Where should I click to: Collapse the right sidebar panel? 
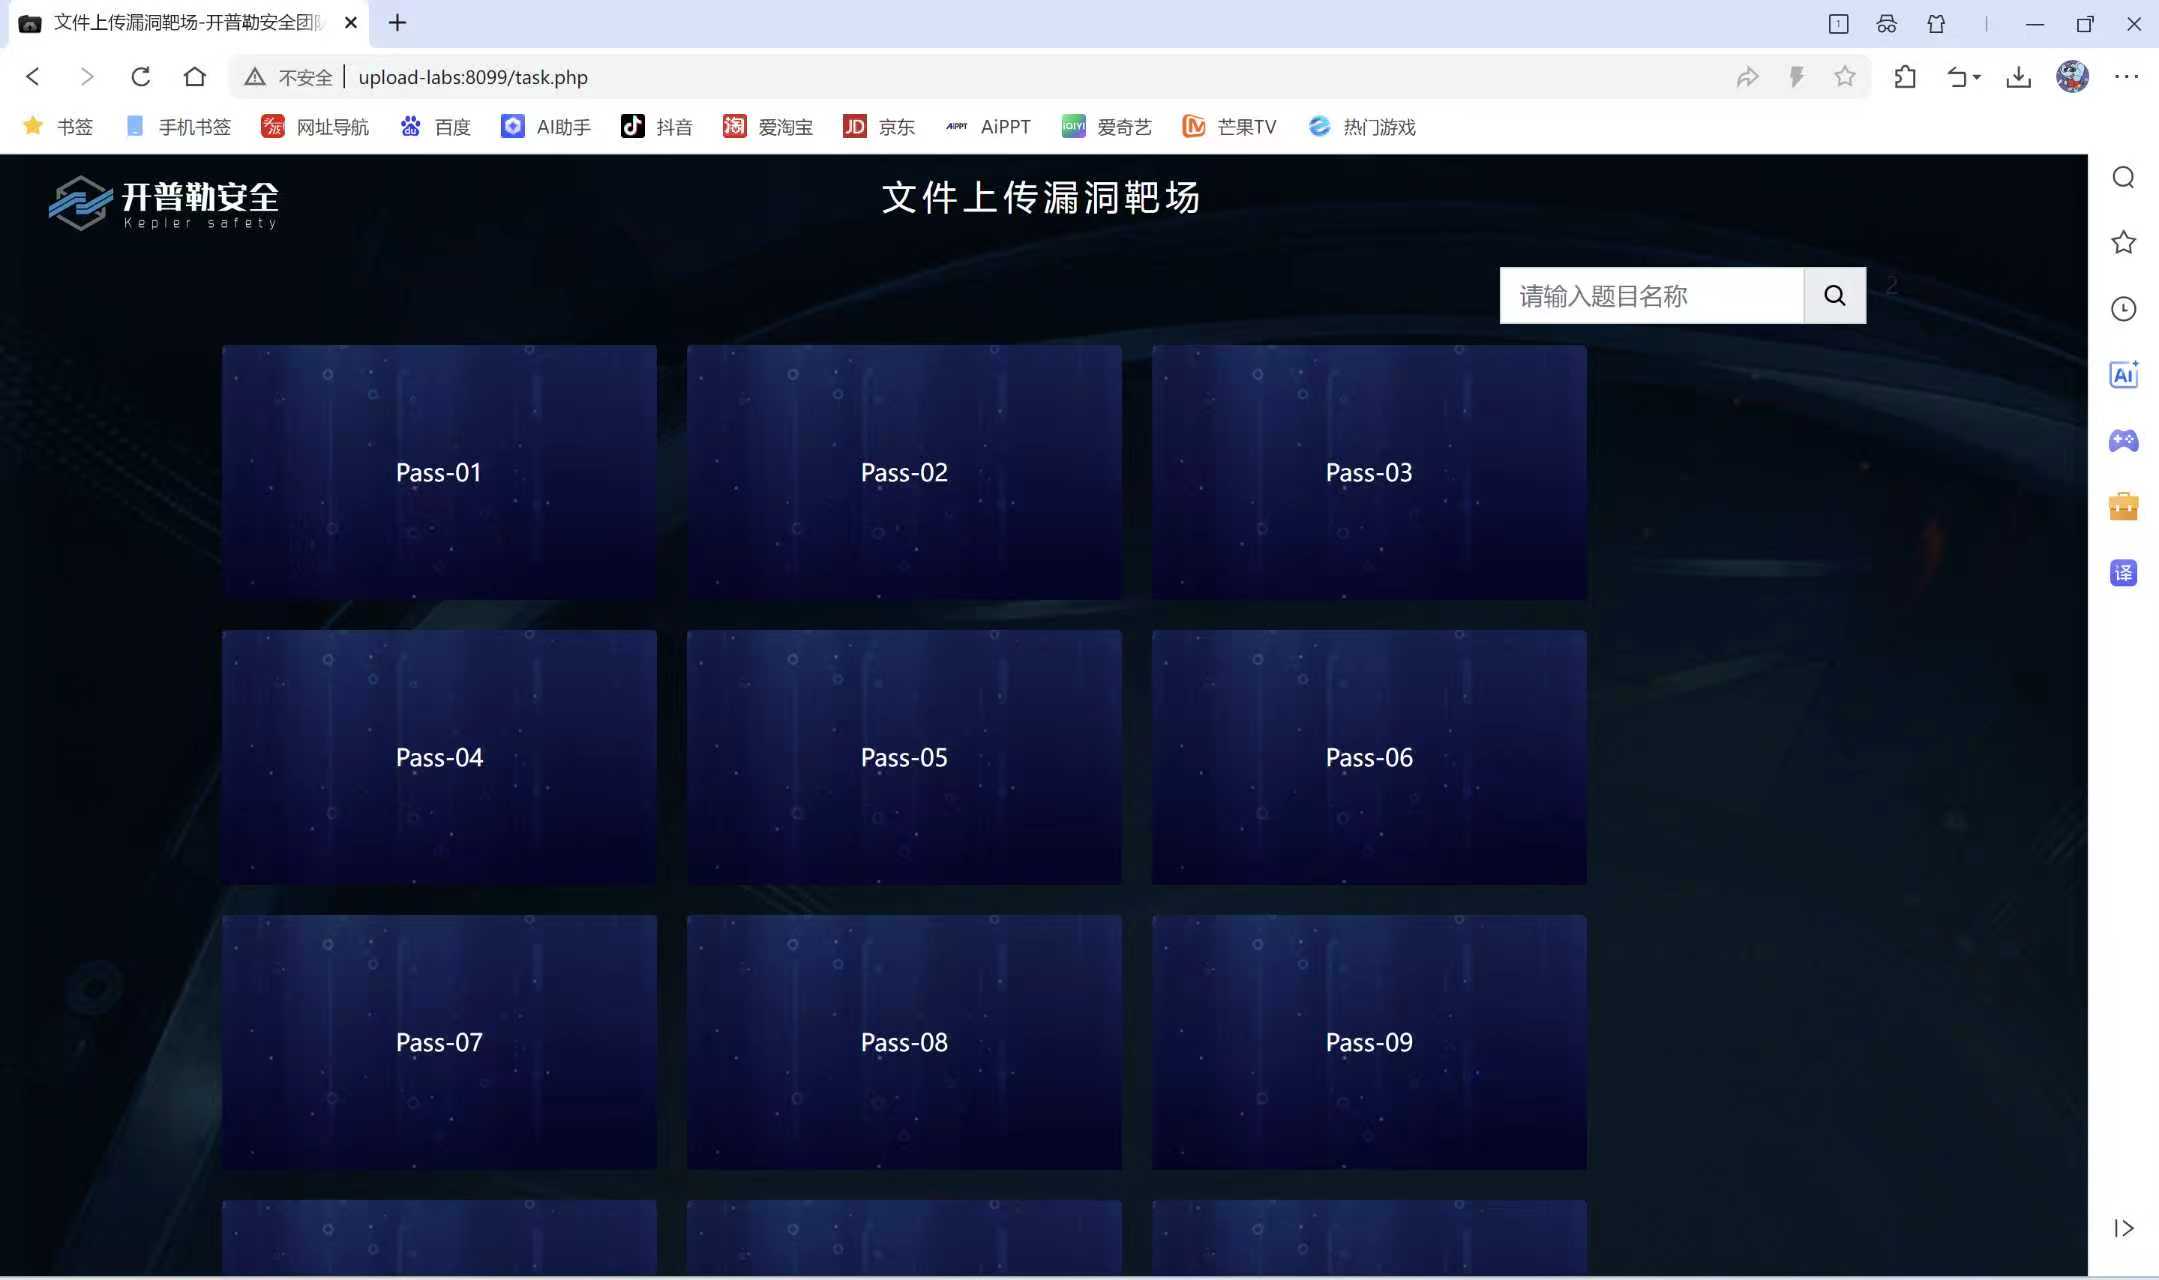(2123, 1228)
